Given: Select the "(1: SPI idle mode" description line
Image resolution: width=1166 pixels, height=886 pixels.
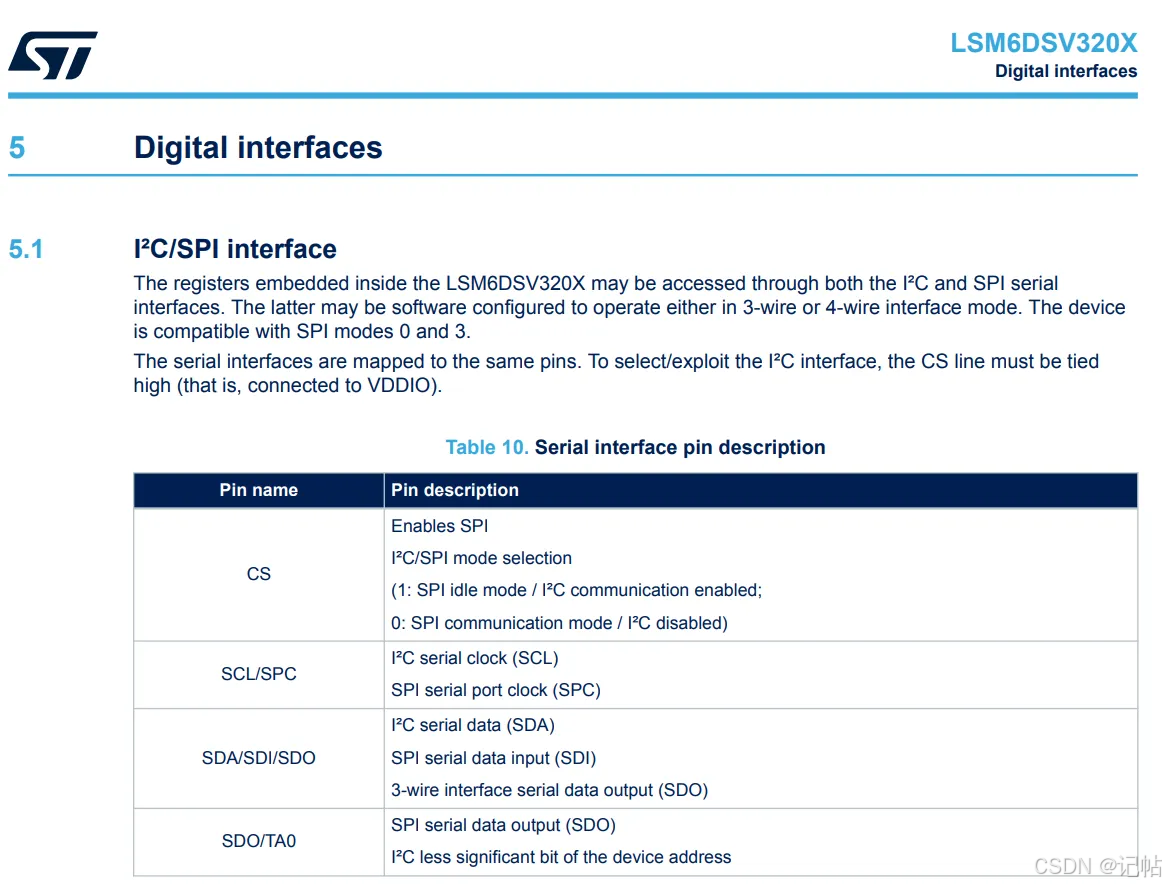Looking at the screenshot, I should pos(576,590).
